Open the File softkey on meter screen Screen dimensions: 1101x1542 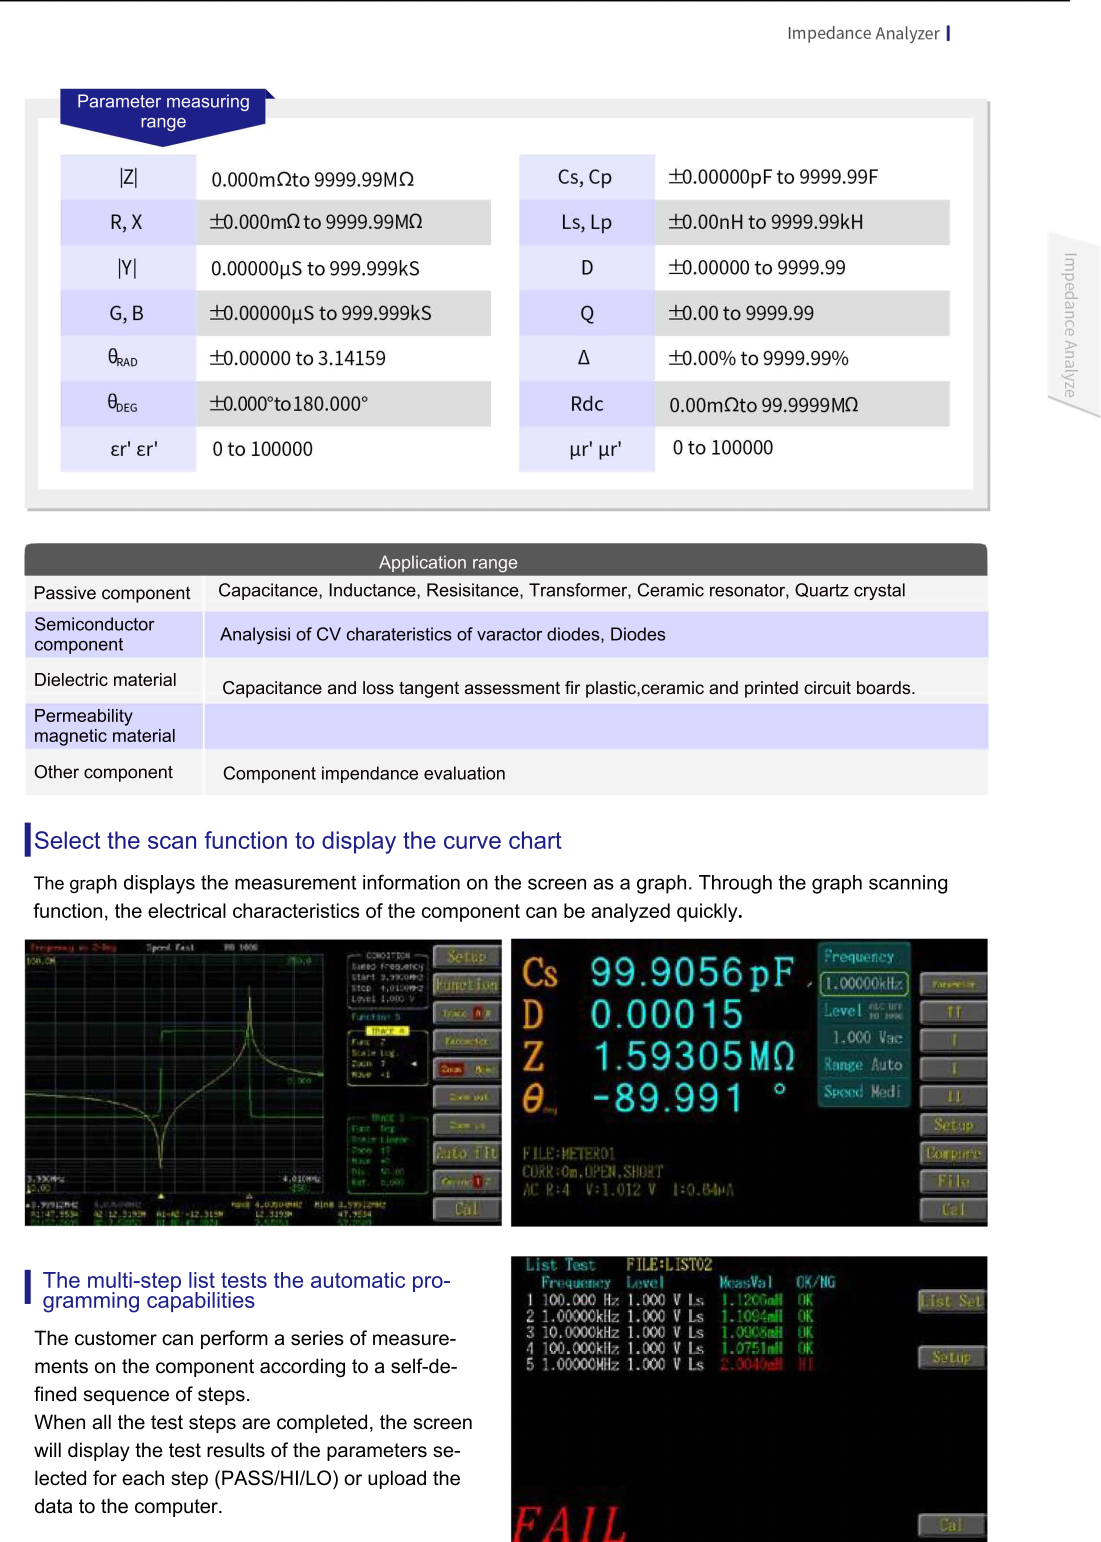[x=952, y=1181]
